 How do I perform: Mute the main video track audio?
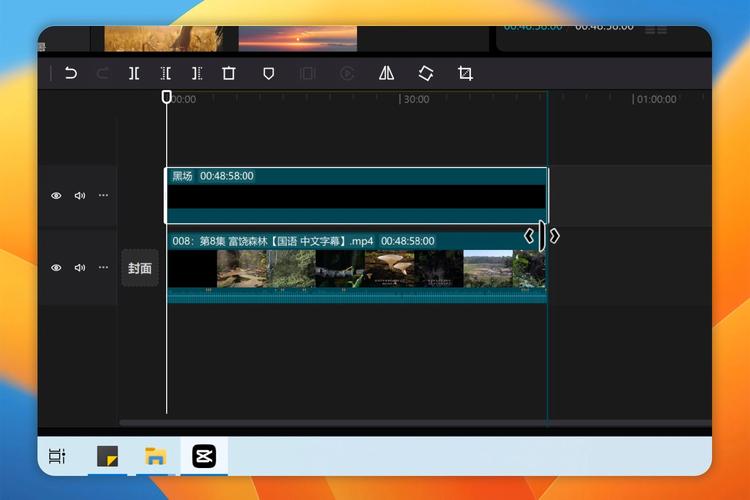tap(80, 267)
